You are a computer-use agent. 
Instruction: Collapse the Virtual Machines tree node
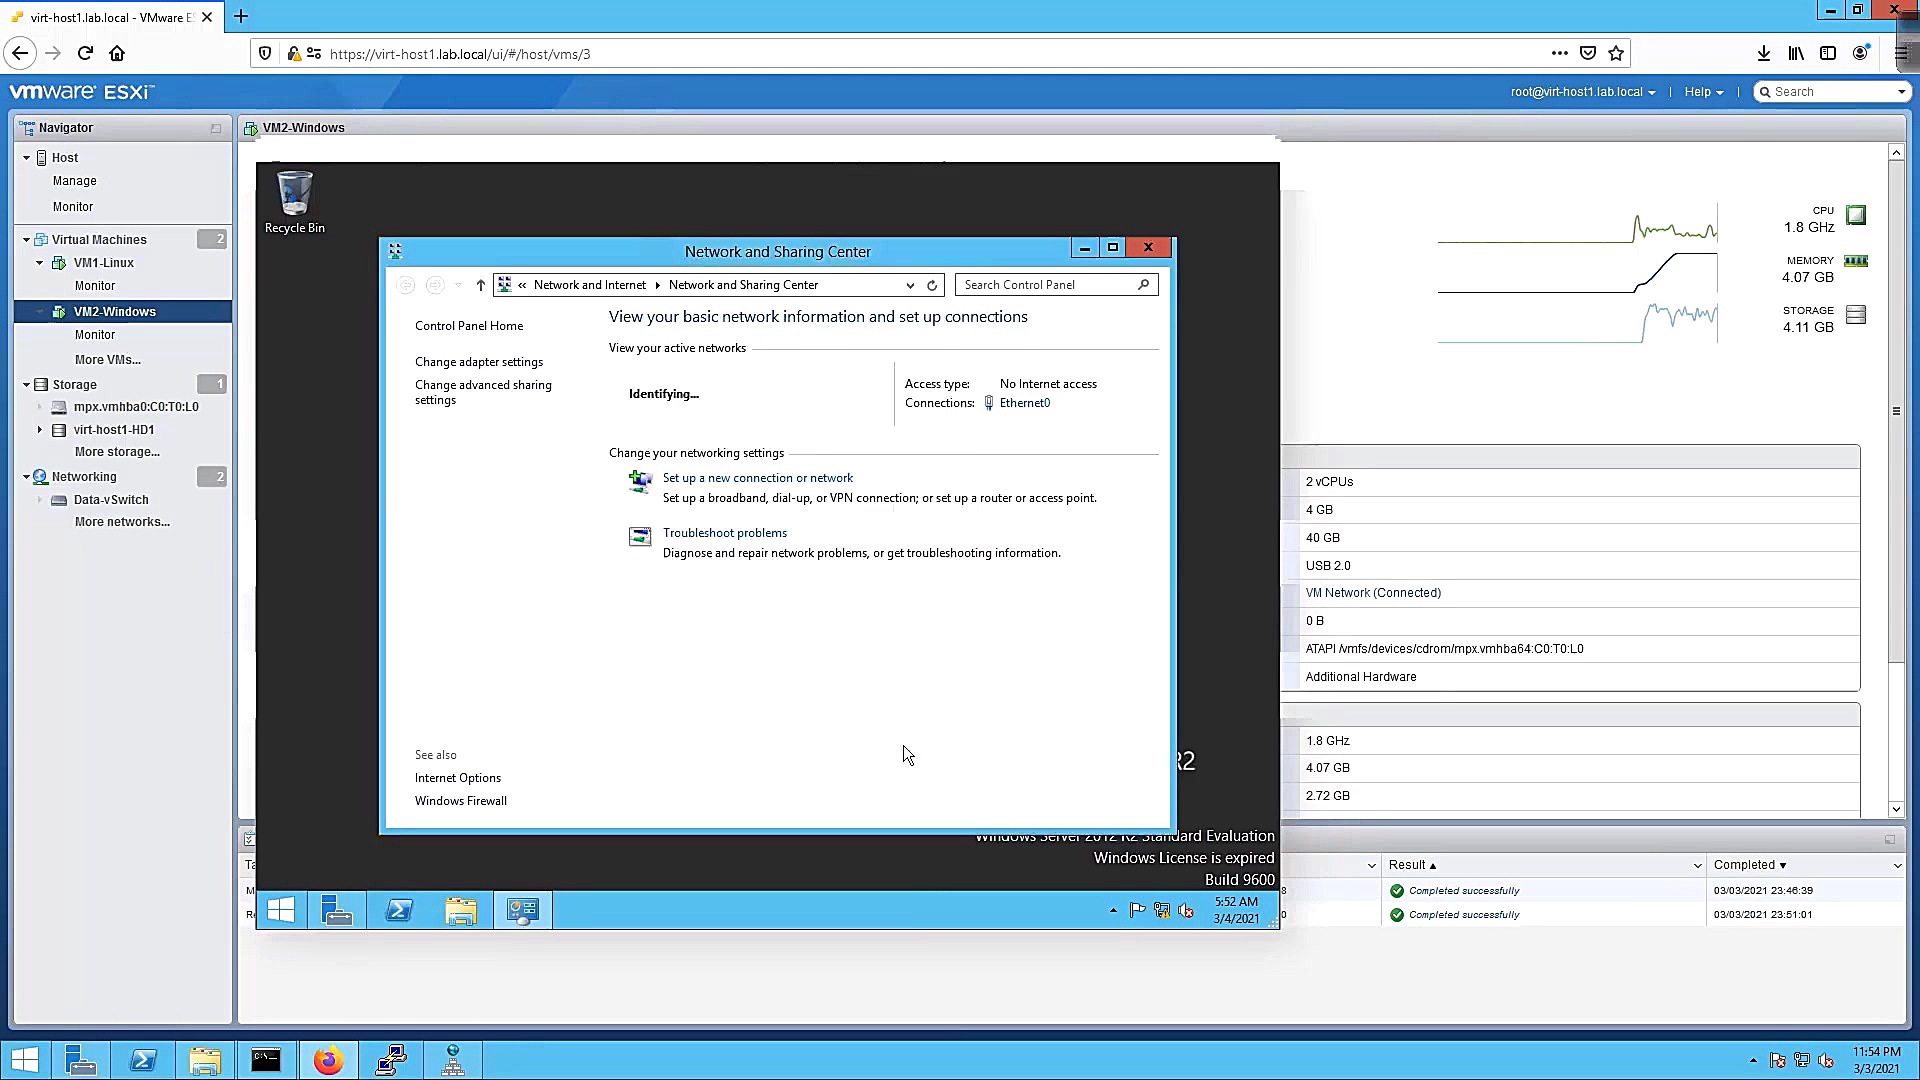pyautogui.click(x=26, y=240)
